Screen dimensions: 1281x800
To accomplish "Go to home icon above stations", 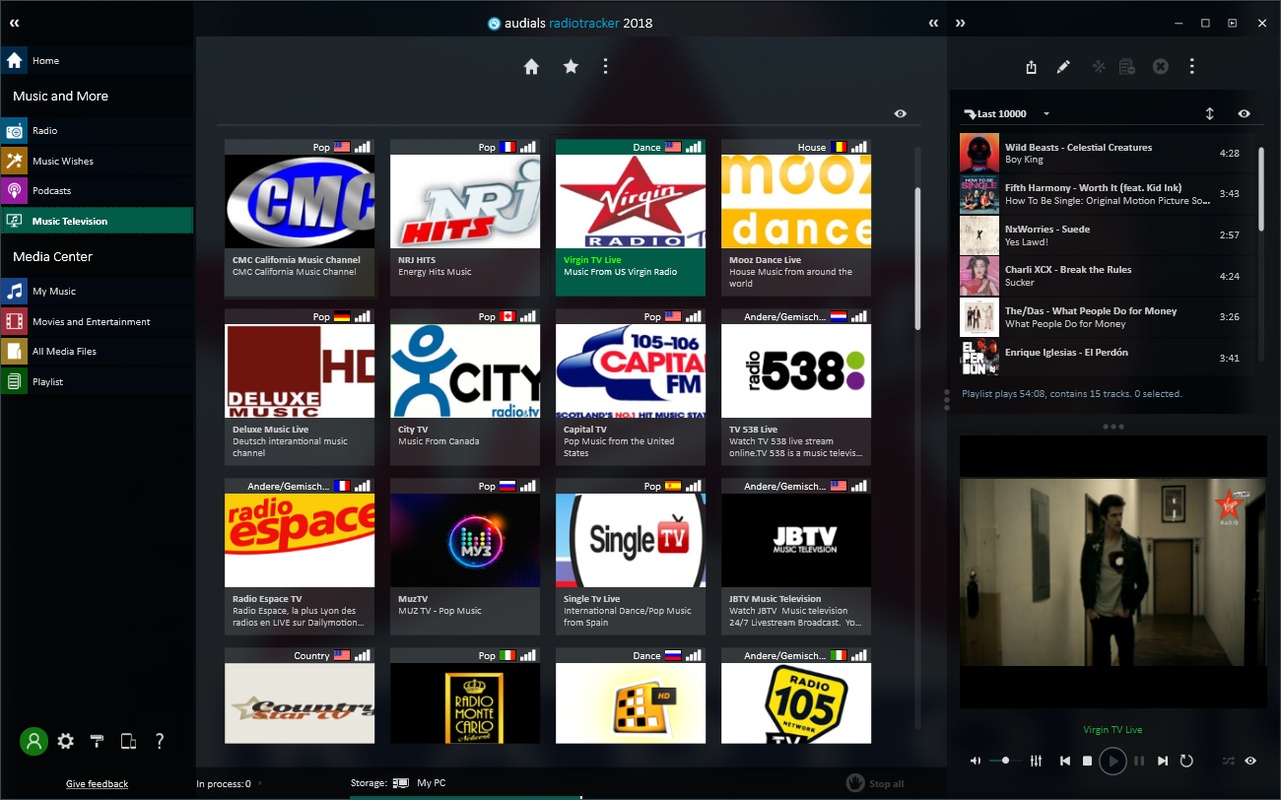I will click(x=532, y=66).
